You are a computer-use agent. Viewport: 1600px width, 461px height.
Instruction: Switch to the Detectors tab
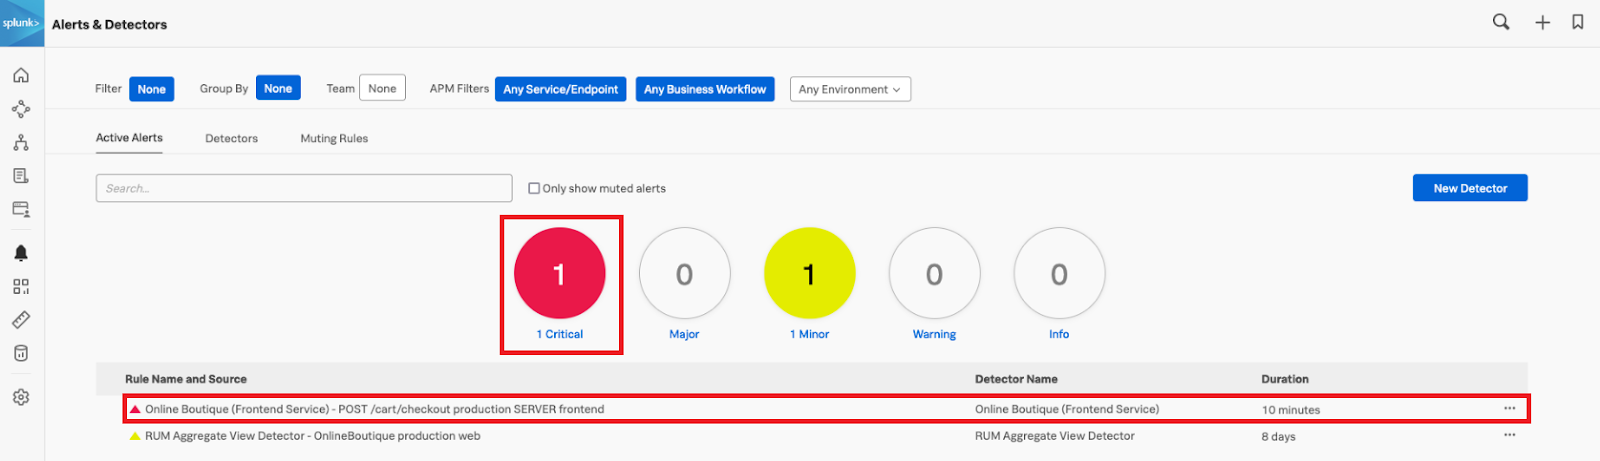click(x=231, y=138)
